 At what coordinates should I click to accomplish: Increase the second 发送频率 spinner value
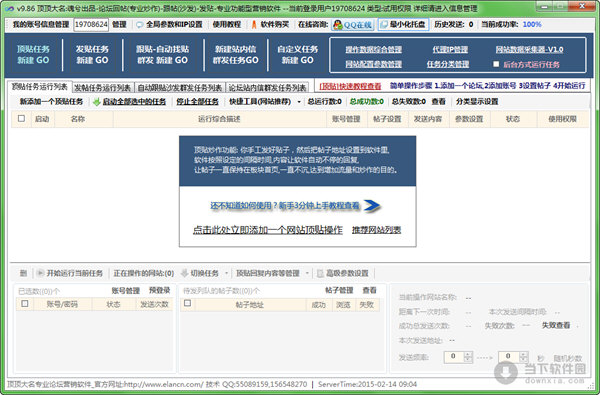coord(523,354)
